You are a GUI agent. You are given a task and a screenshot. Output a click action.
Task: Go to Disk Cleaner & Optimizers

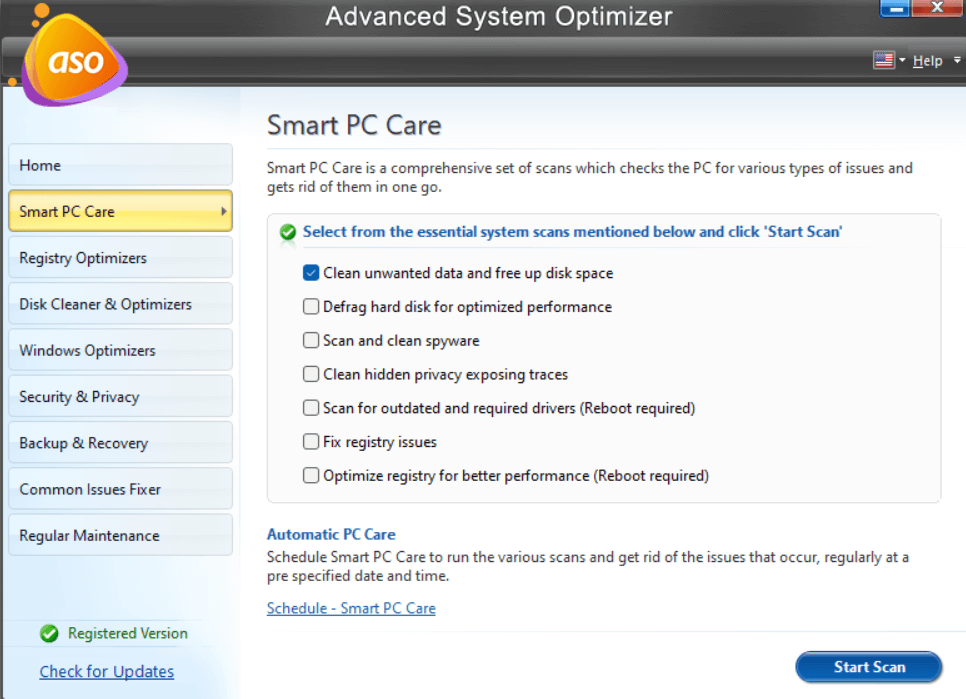click(120, 304)
